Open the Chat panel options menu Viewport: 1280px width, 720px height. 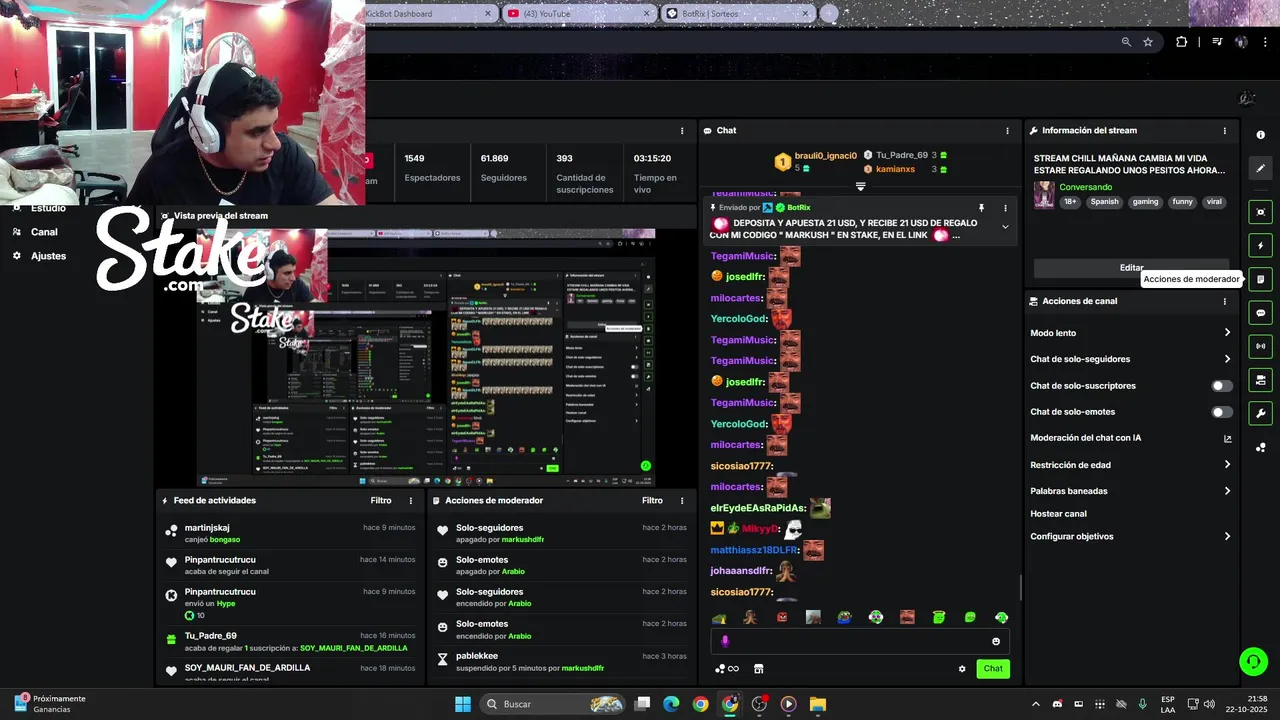(x=1007, y=131)
